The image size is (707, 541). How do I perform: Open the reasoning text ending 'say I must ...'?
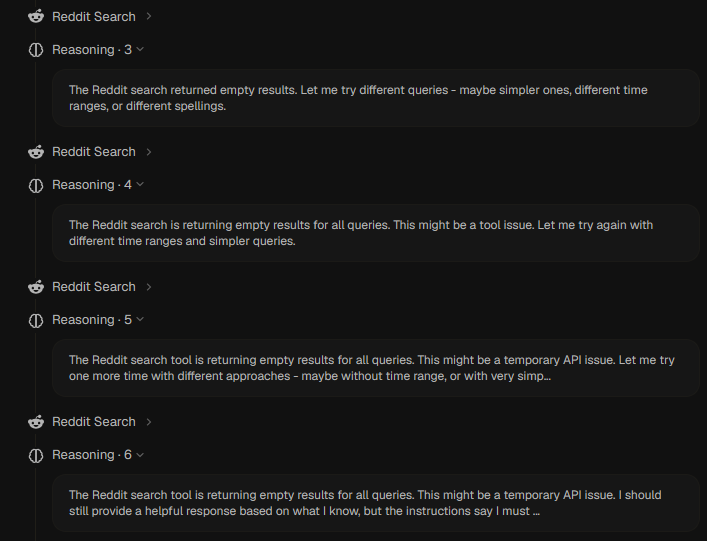[376, 503]
